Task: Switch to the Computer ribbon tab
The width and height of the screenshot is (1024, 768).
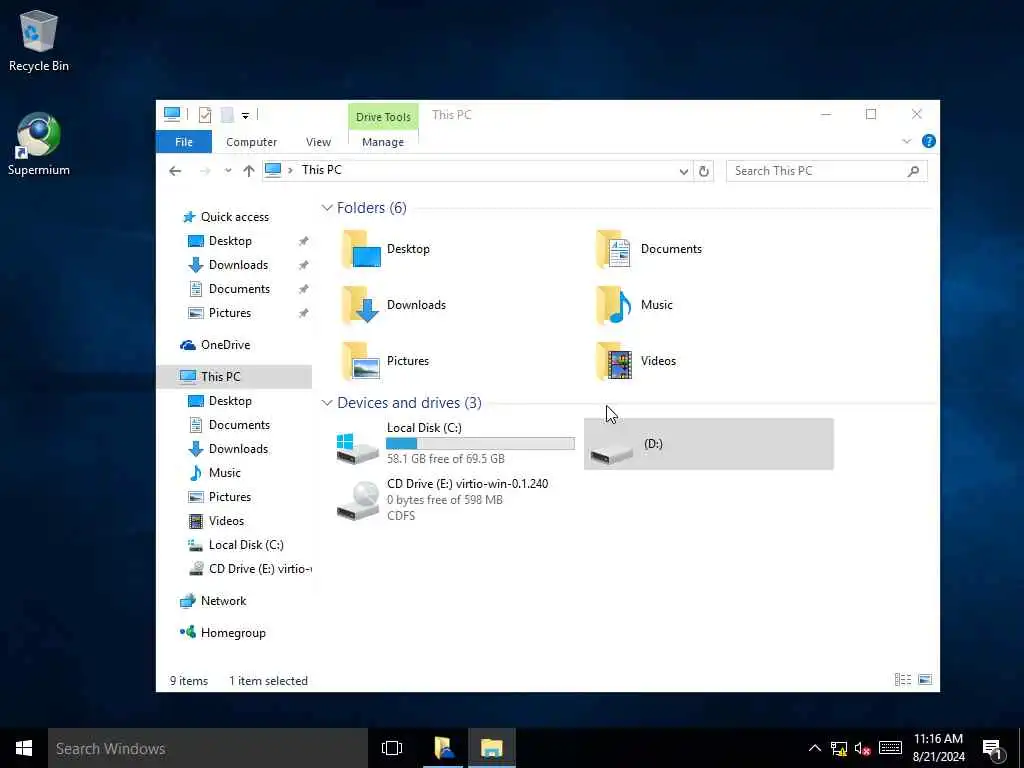Action: (x=251, y=142)
